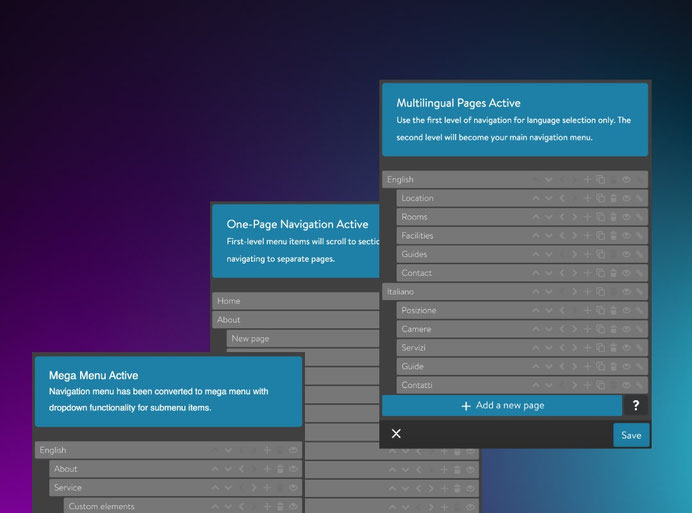
Task: Move the Posizione page down
Action: (548, 311)
